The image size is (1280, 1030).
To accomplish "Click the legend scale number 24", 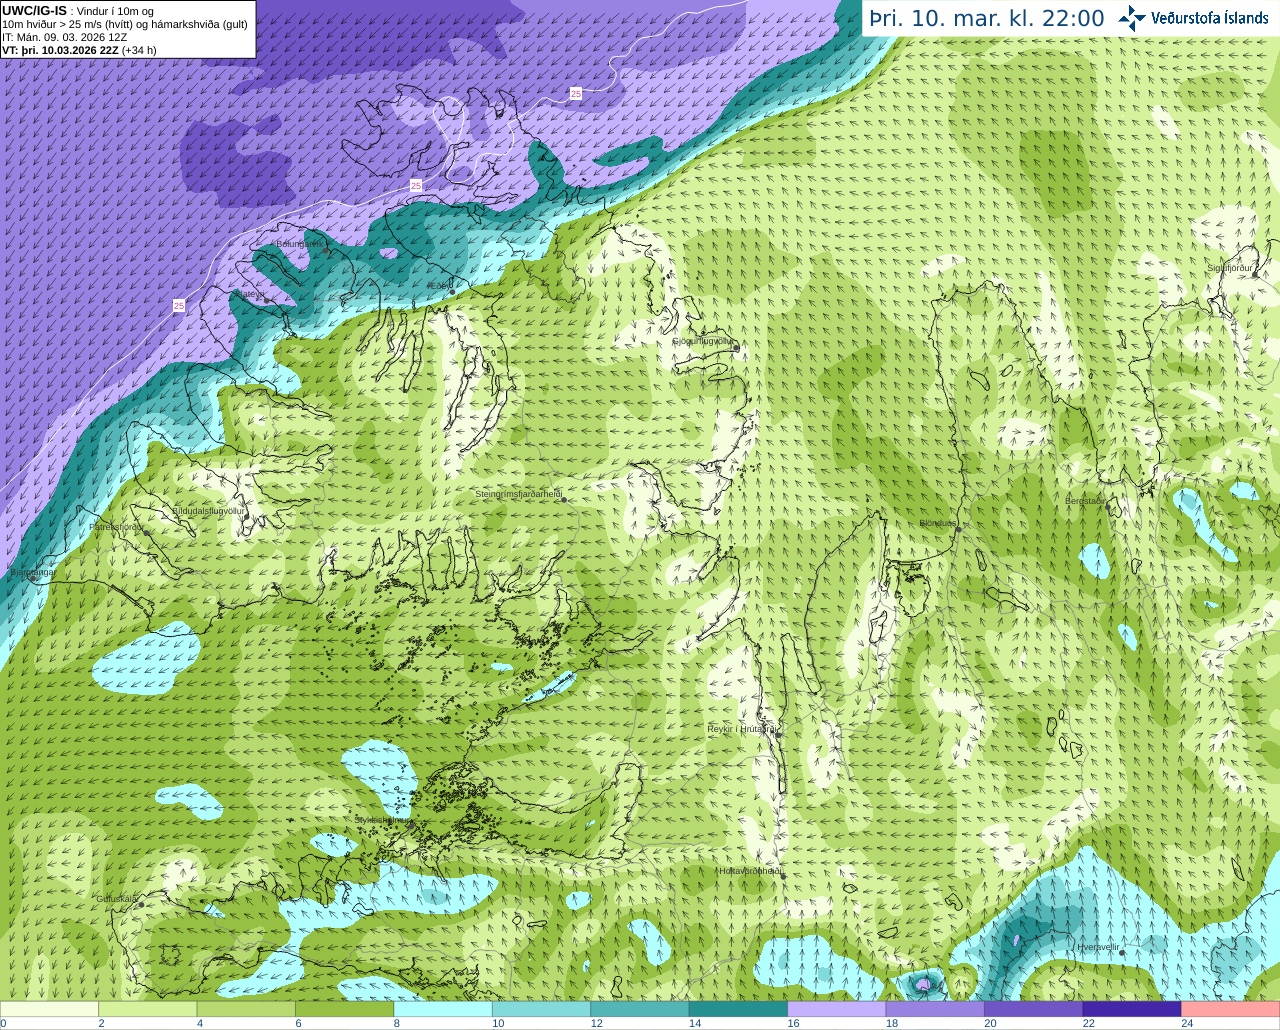I will pyautogui.click(x=1187, y=1023).
